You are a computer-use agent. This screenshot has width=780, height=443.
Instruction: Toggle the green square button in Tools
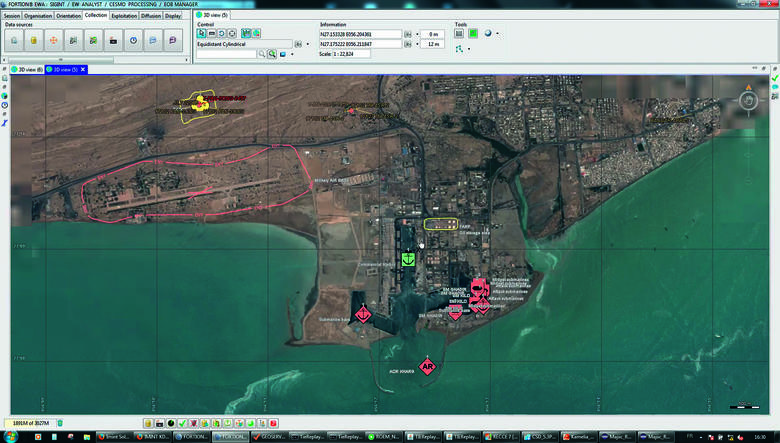coord(473,34)
